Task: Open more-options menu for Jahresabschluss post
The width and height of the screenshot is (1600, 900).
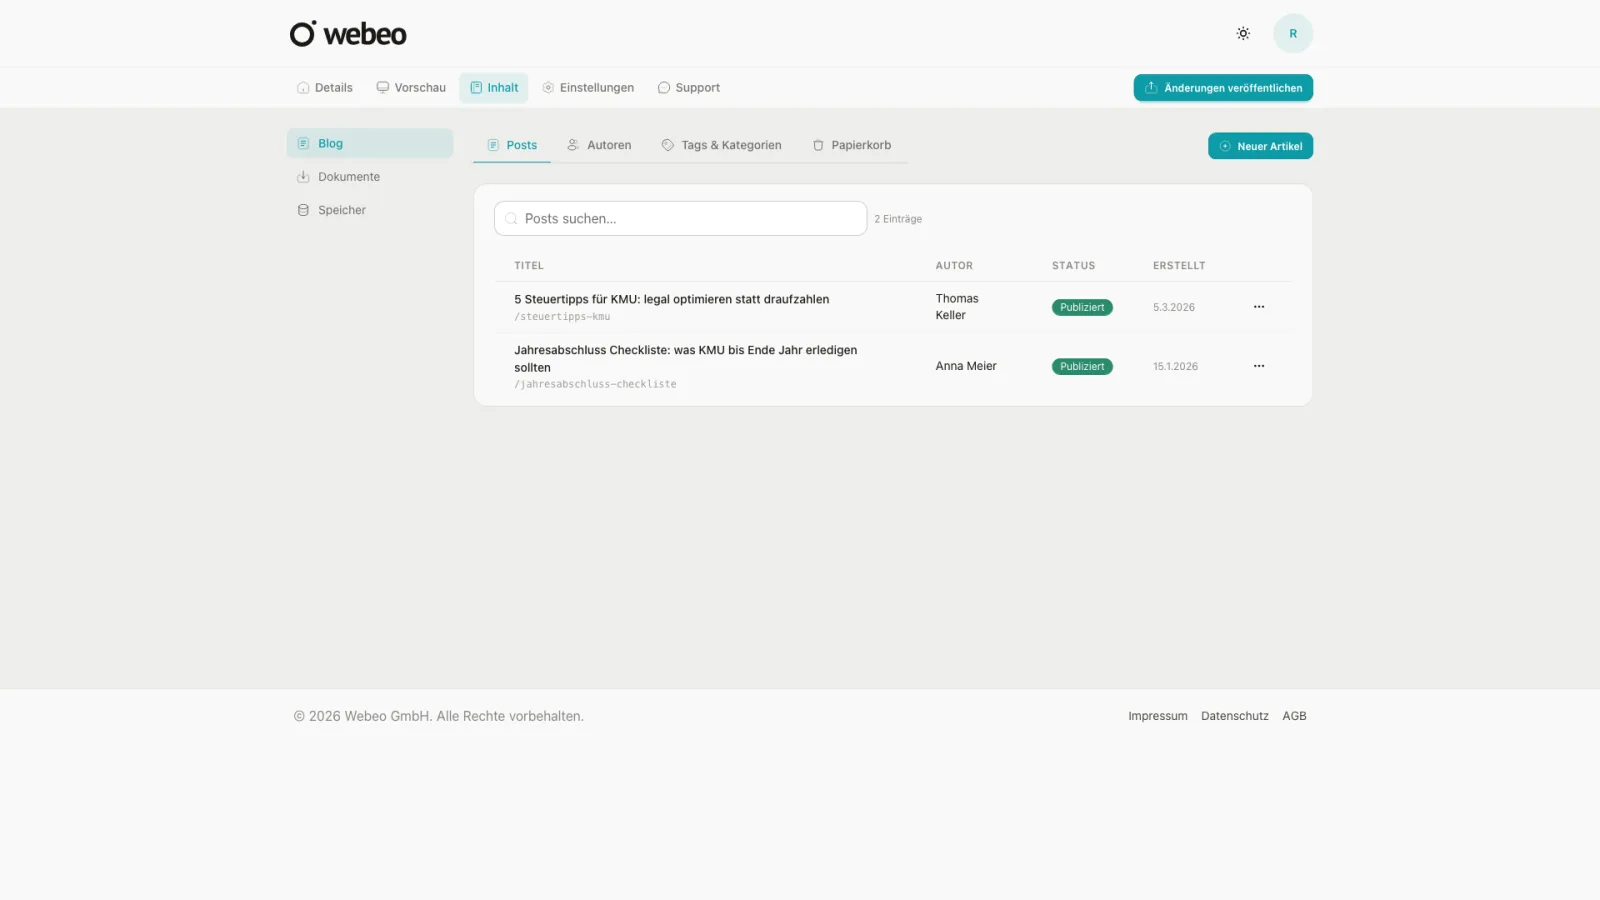Action: pyautogui.click(x=1259, y=366)
